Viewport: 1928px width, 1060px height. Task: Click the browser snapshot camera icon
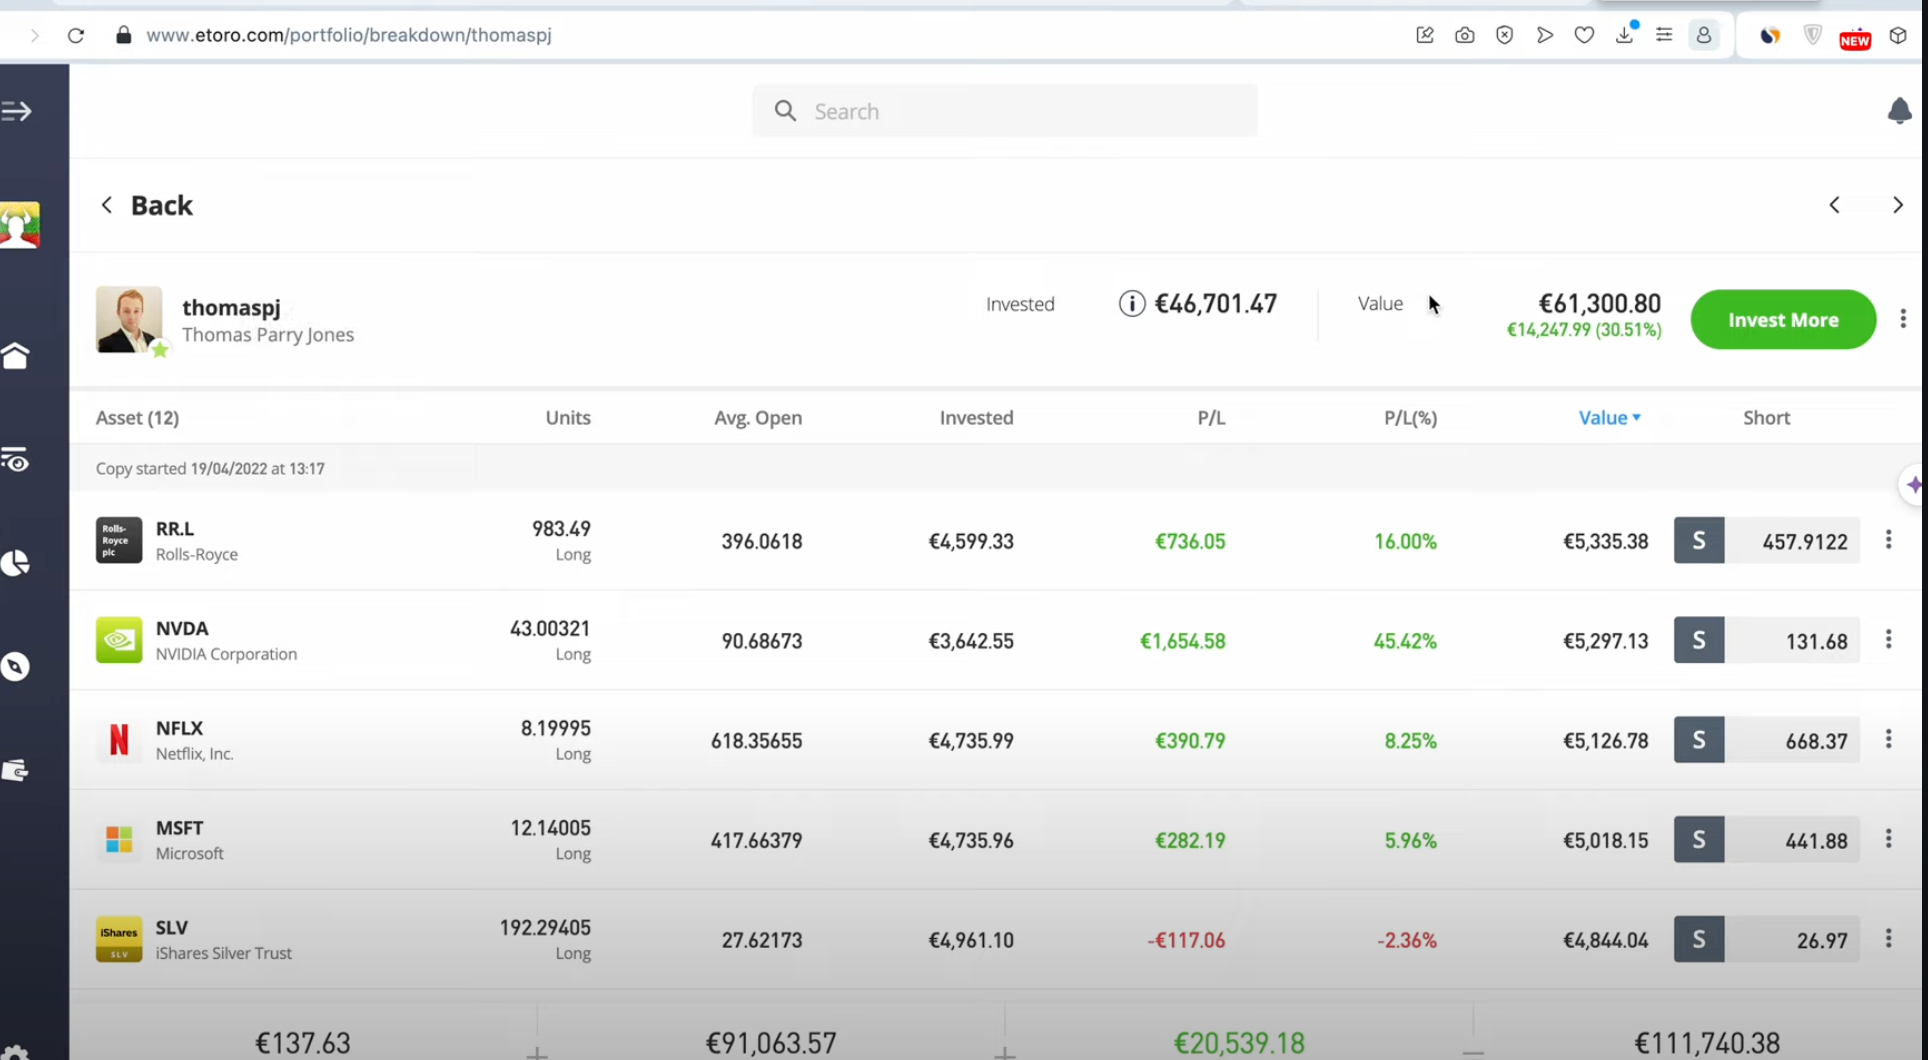point(1464,35)
